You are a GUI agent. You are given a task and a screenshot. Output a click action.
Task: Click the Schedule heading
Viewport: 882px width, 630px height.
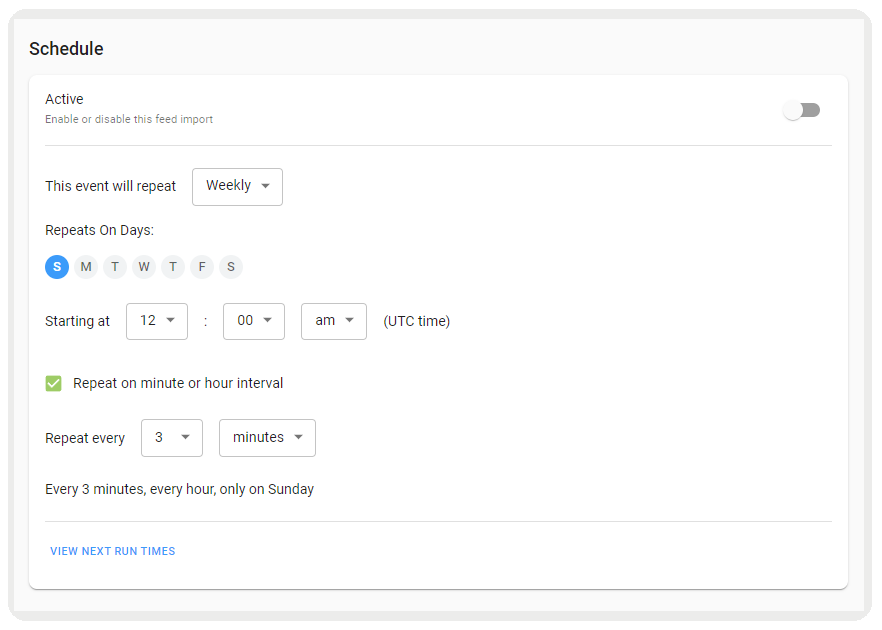point(66,49)
